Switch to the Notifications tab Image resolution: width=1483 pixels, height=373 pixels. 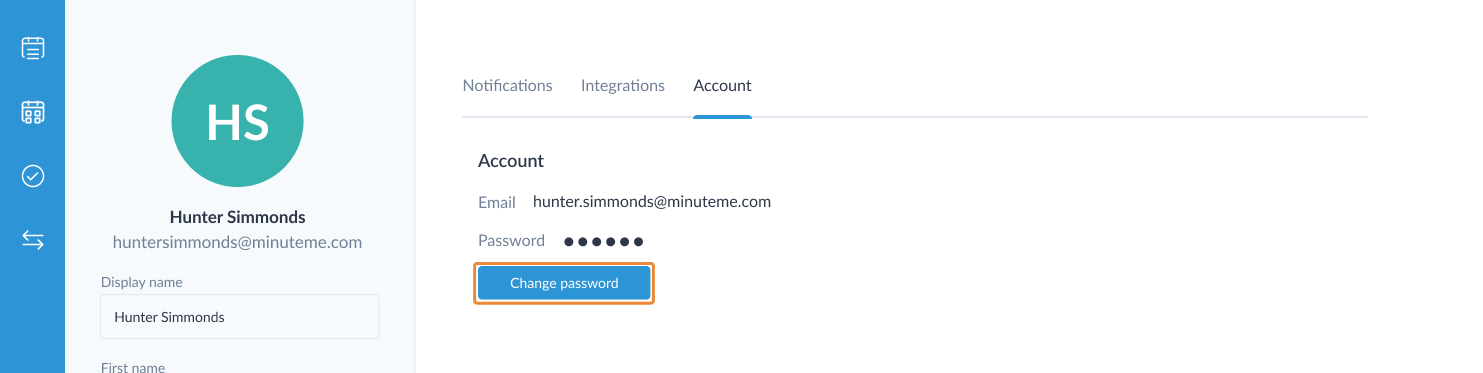point(507,86)
